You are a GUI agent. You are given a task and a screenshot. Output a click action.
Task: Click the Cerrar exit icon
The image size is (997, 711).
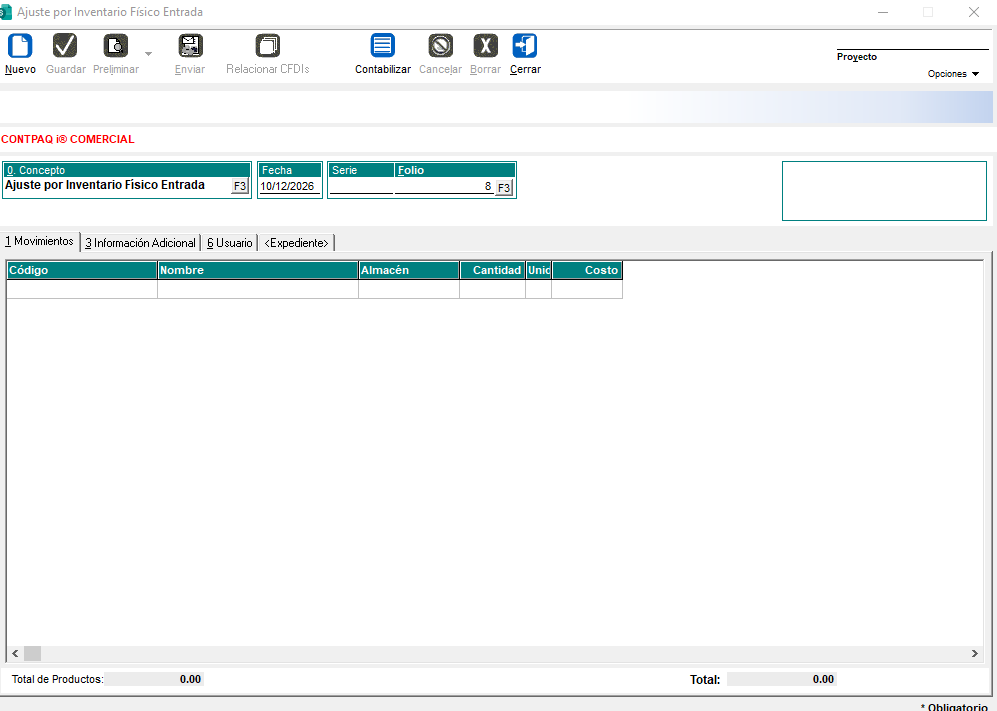point(525,46)
